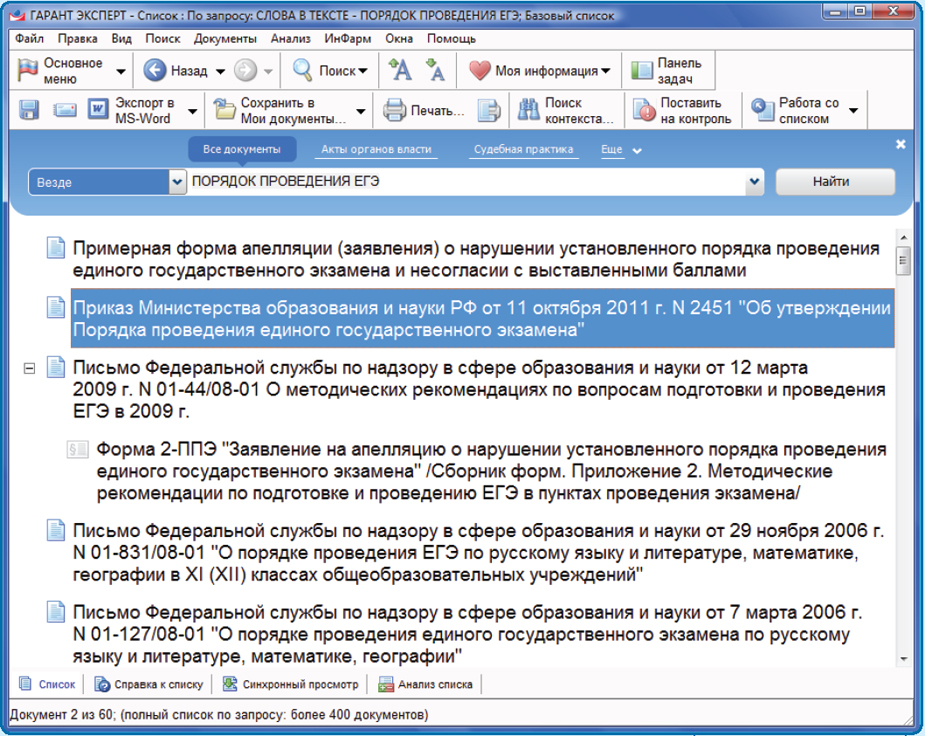Screen dimensions: 925x736
Task: Open Поиск контекста binoculars tool
Action: point(565,110)
